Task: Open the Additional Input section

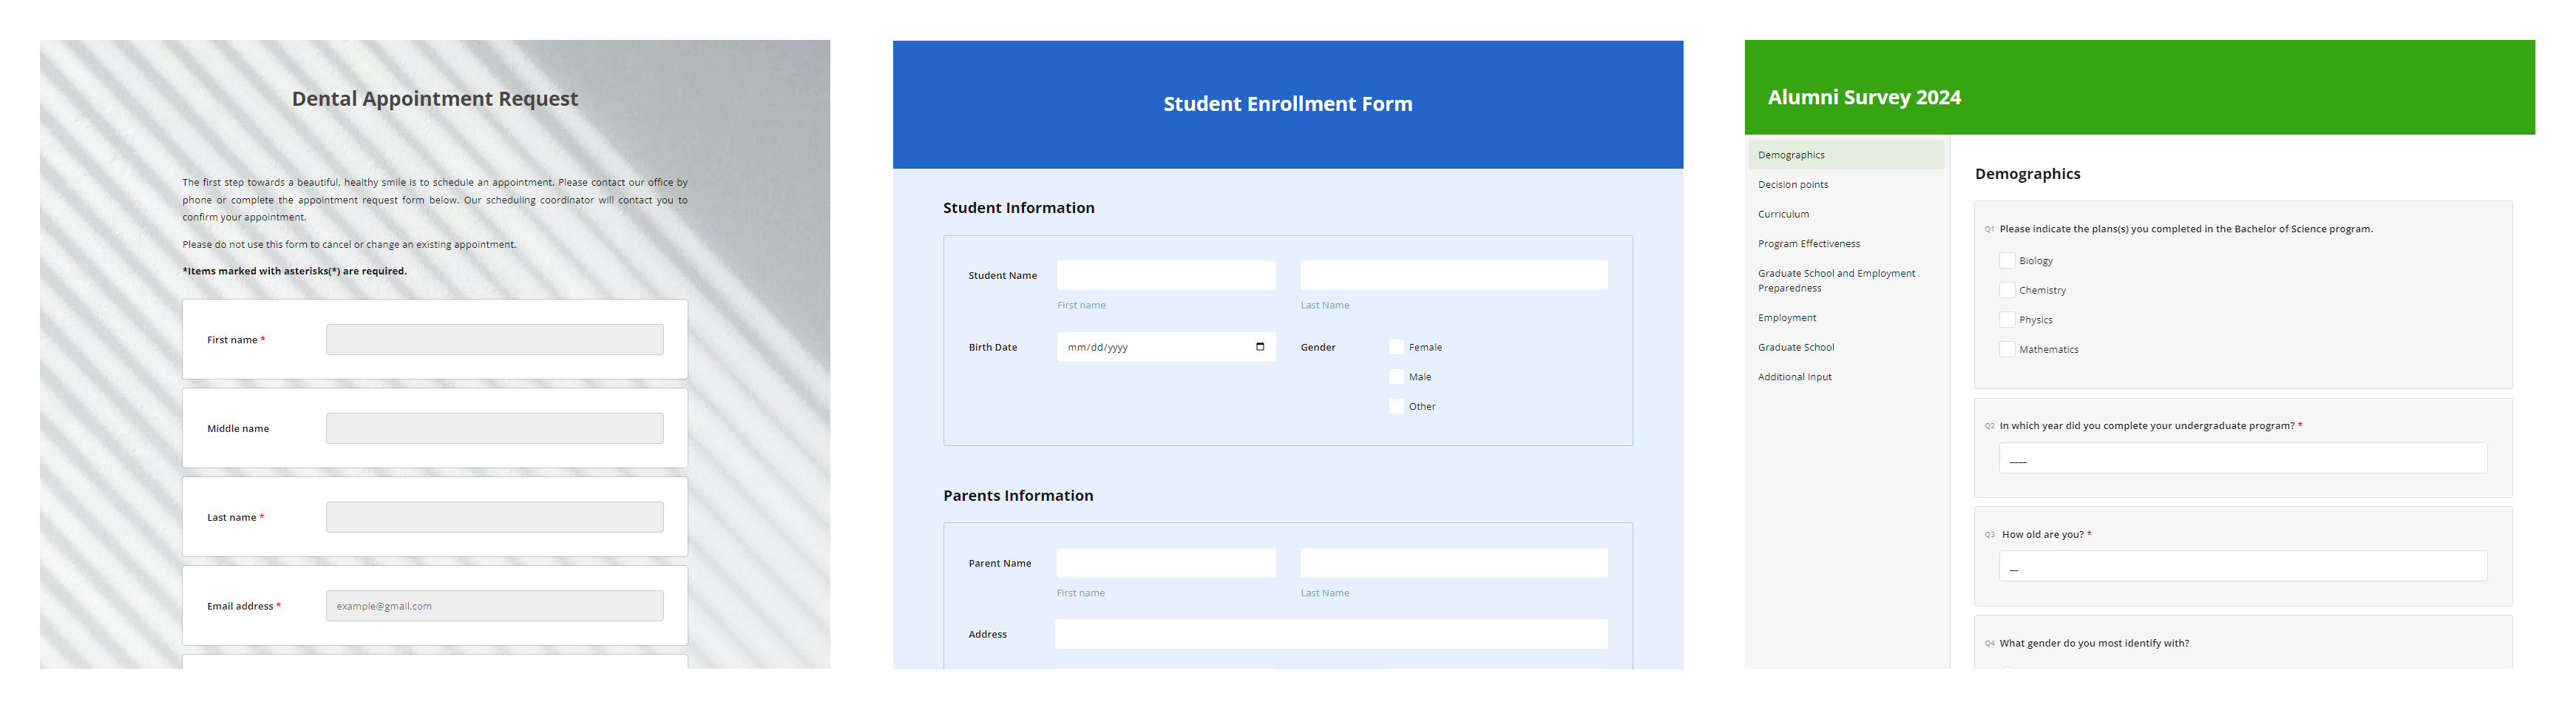Action: (x=1794, y=377)
